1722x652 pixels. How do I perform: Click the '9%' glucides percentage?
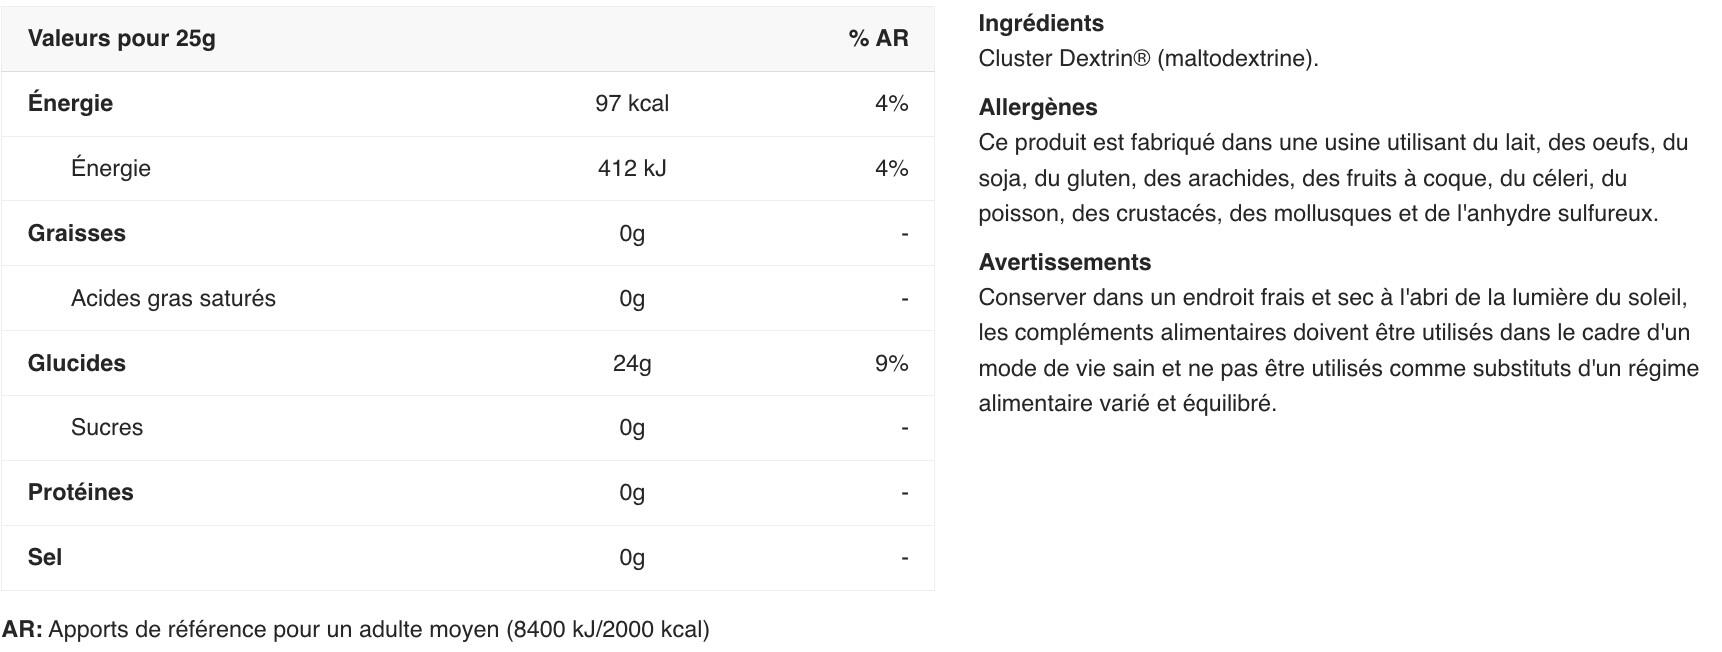point(891,364)
